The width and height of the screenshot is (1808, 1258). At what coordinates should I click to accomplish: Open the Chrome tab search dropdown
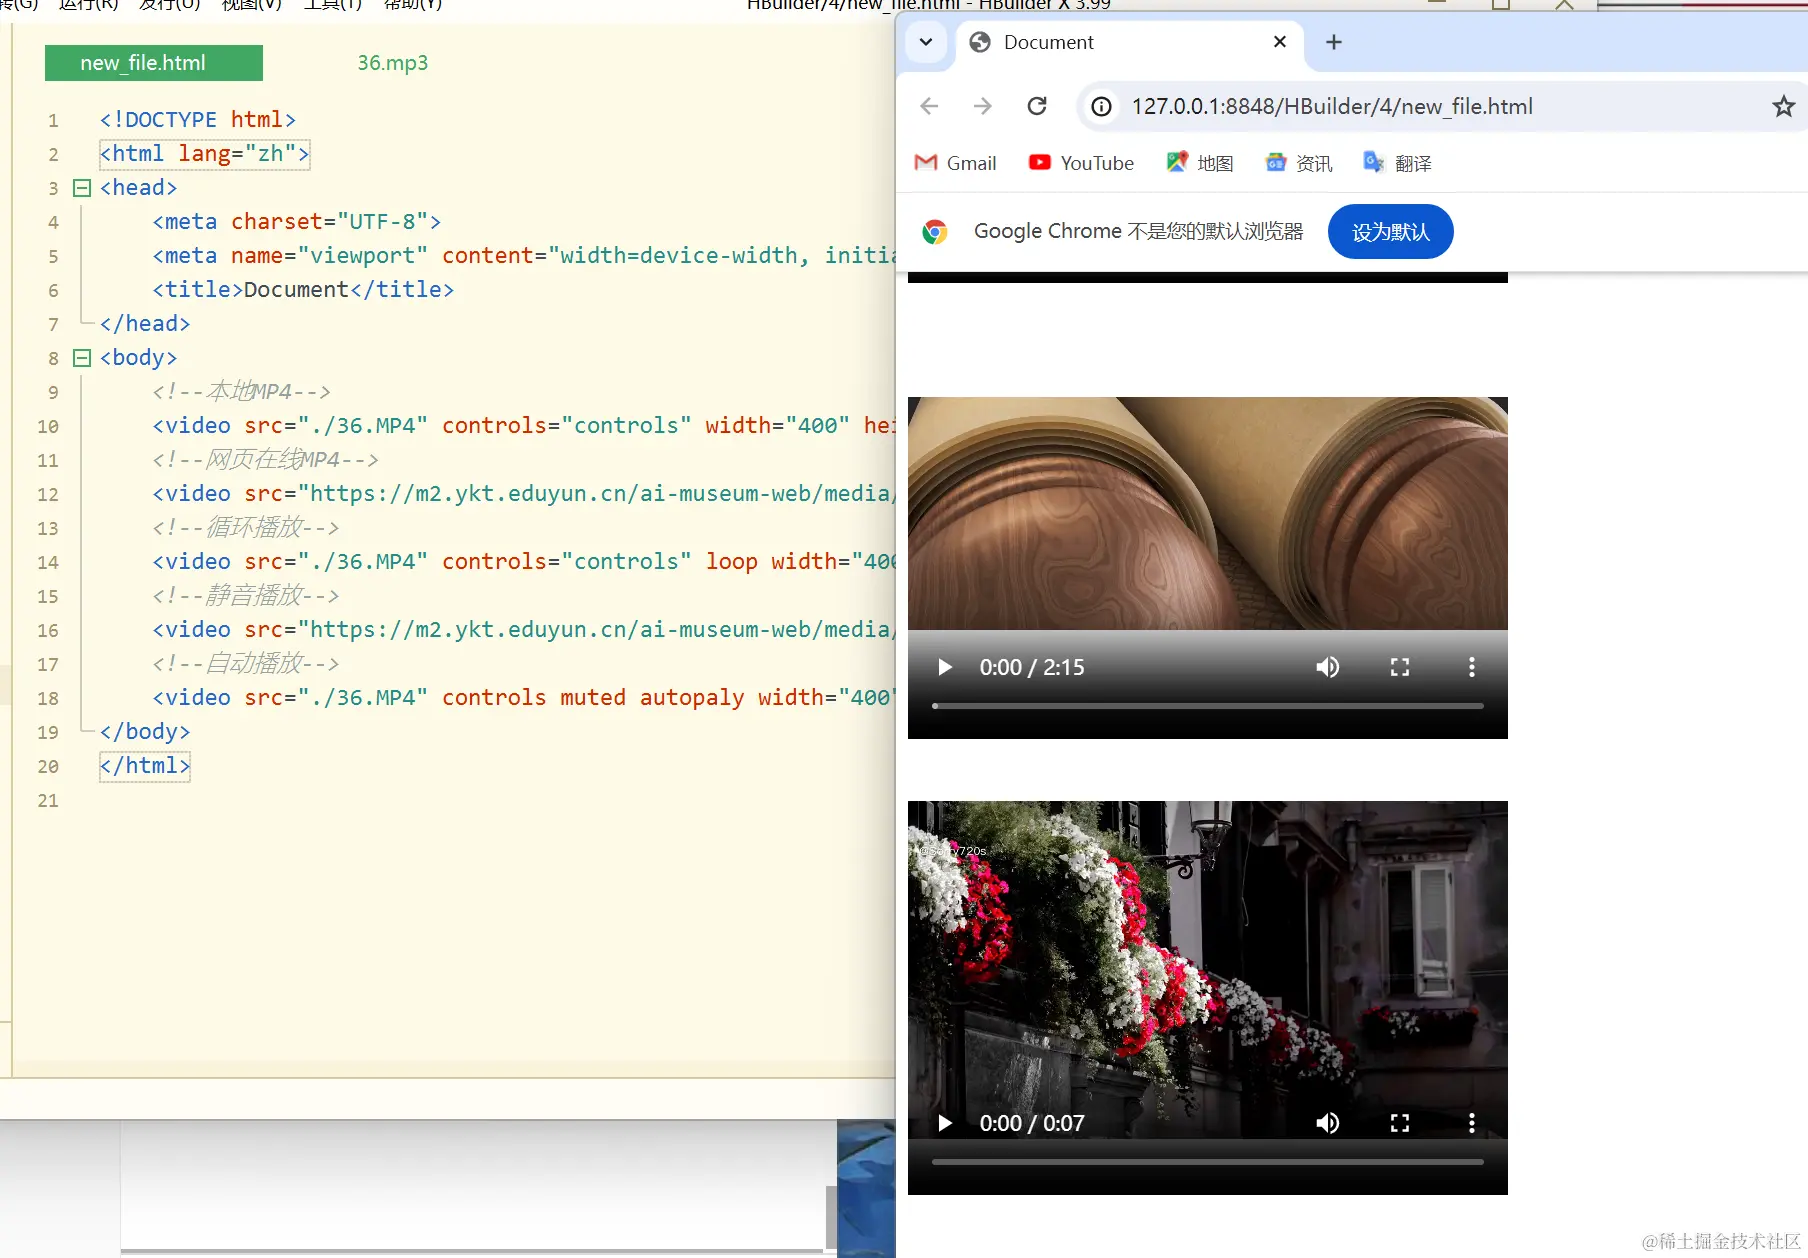pos(926,42)
